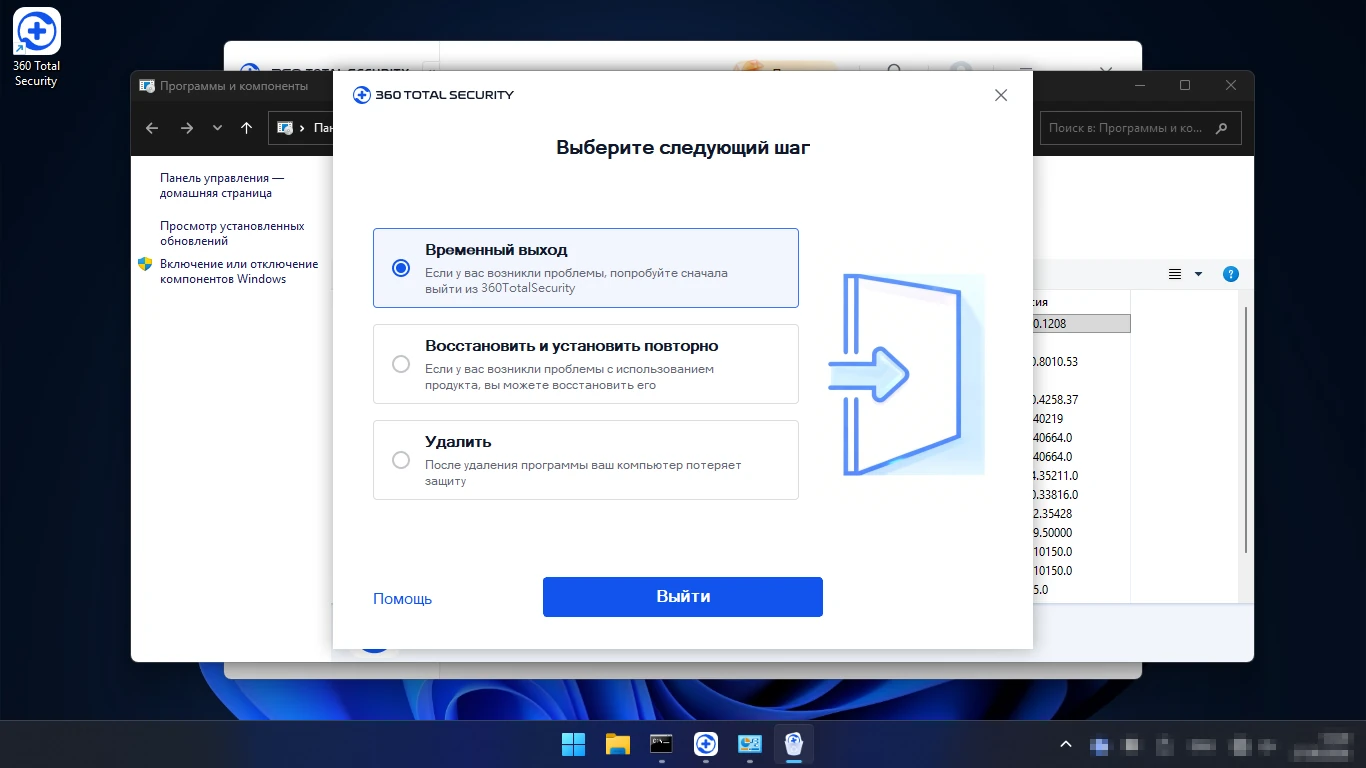Click the vertical scrollbar of the programs list
This screenshot has height=768, width=1366.
(1246, 430)
